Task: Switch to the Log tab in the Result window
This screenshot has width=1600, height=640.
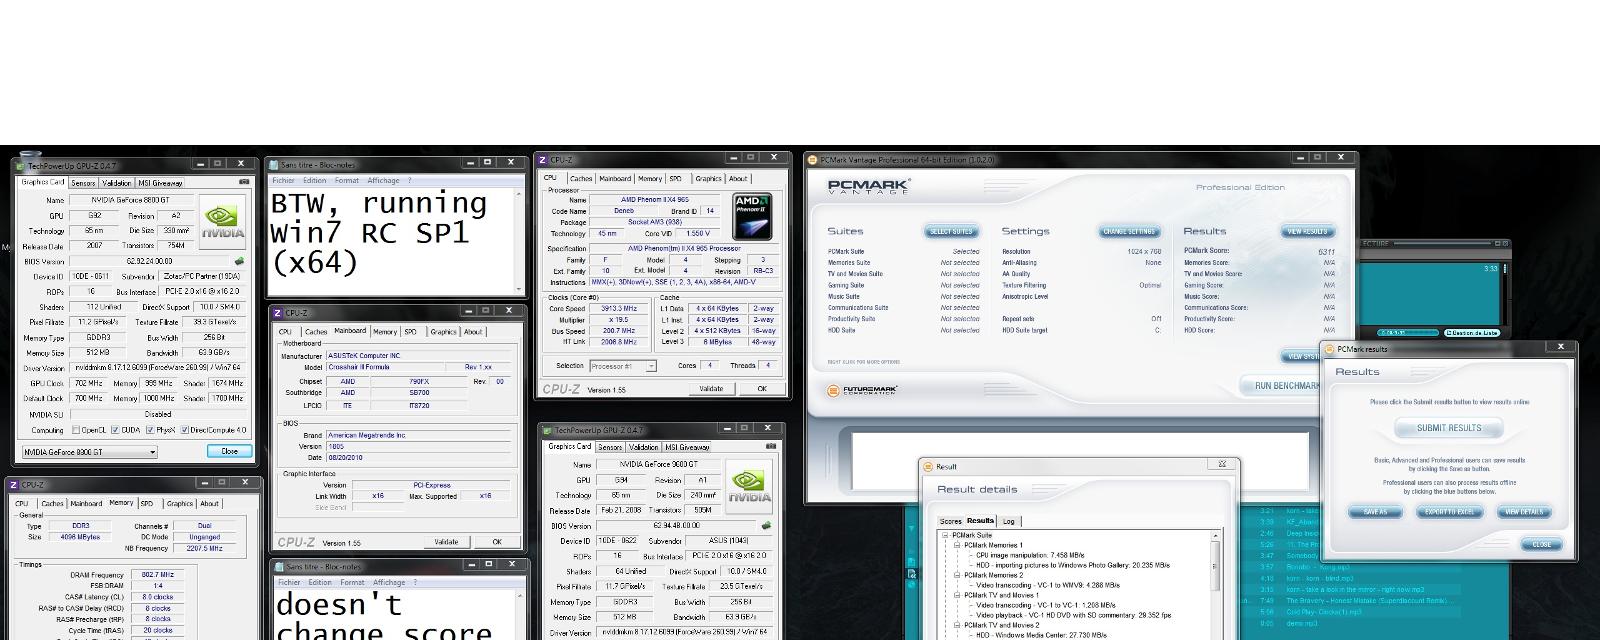Action: [1008, 521]
